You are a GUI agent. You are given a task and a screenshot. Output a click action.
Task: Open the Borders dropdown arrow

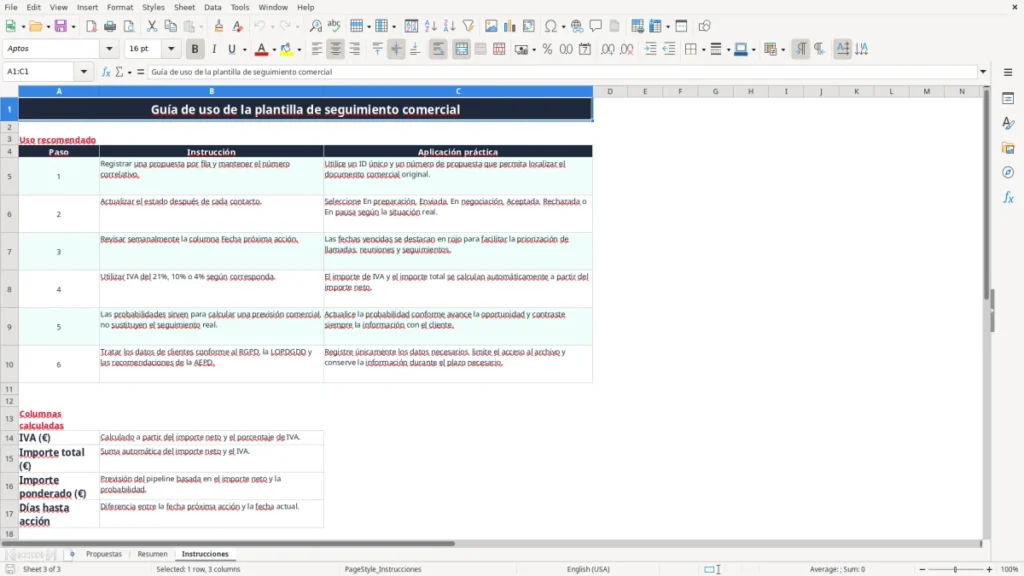click(703, 50)
